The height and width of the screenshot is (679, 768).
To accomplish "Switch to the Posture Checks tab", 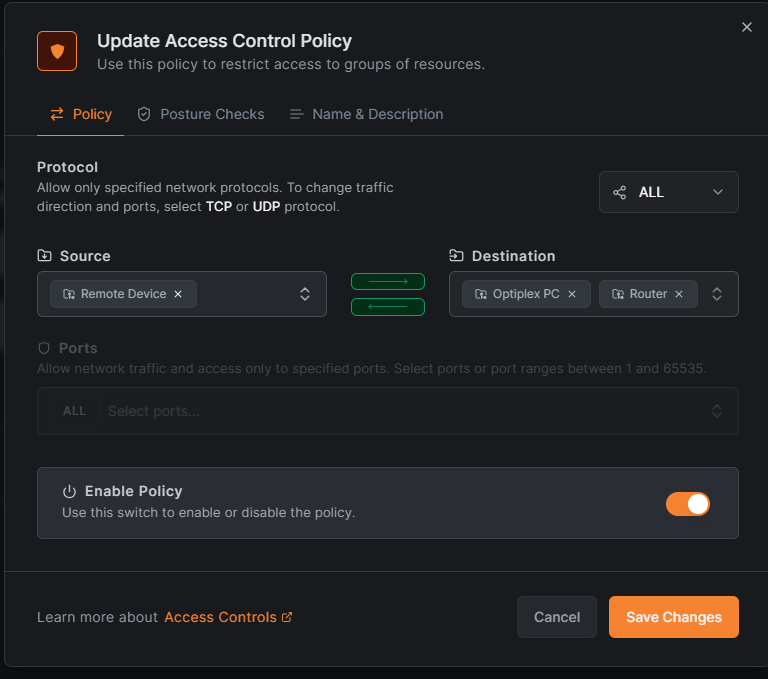I will tap(201, 114).
